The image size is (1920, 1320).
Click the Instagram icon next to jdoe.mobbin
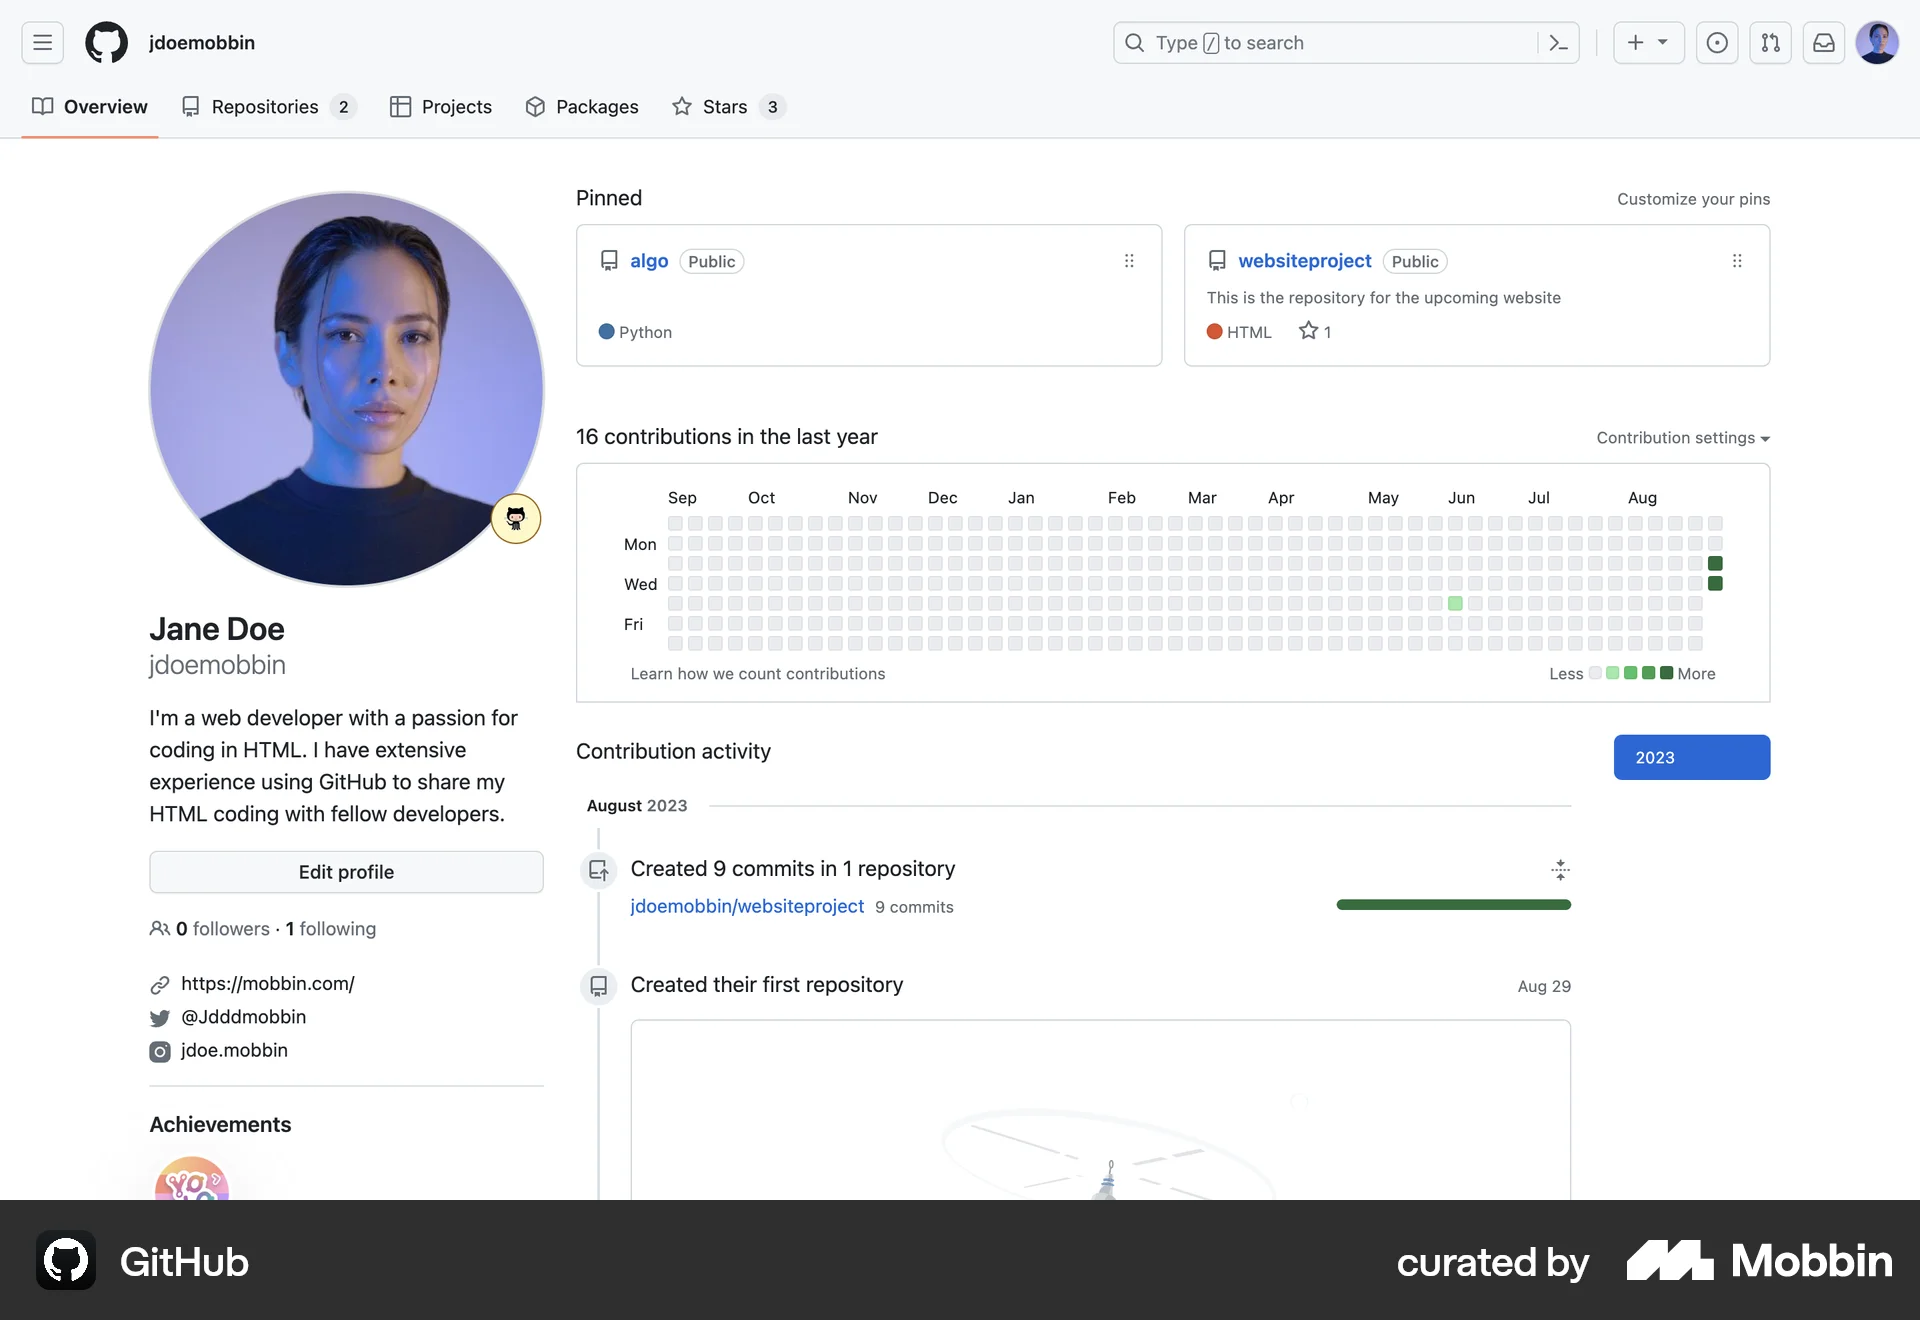[160, 1051]
